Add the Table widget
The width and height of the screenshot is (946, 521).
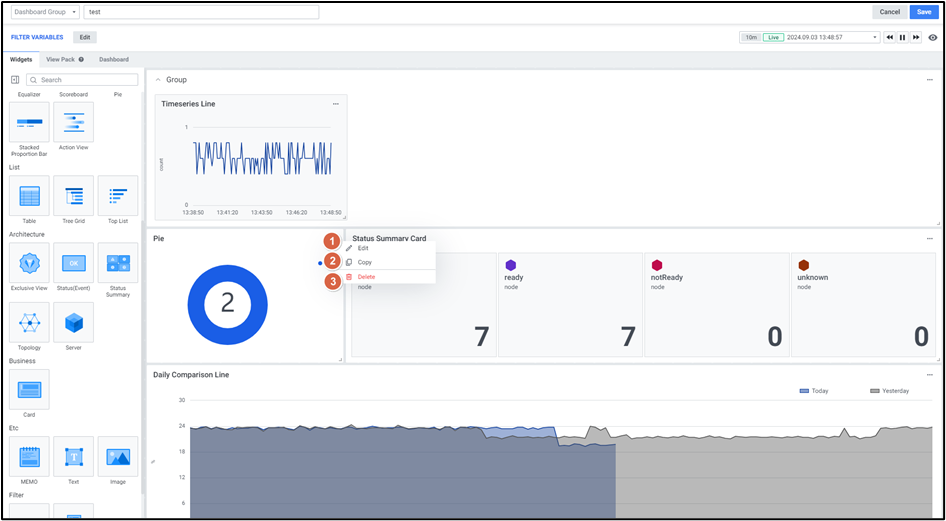tap(29, 196)
